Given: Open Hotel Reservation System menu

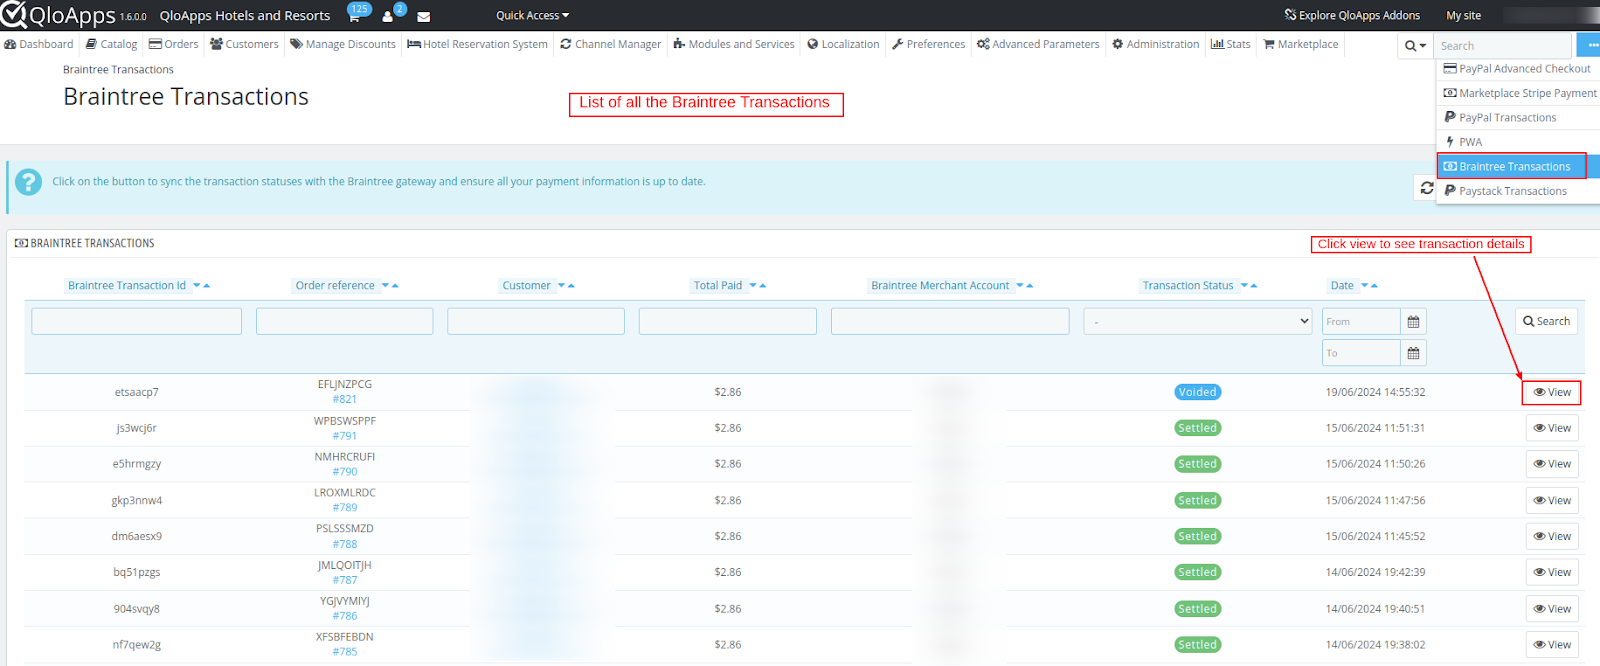Looking at the screenshot, I should point(477,44).
